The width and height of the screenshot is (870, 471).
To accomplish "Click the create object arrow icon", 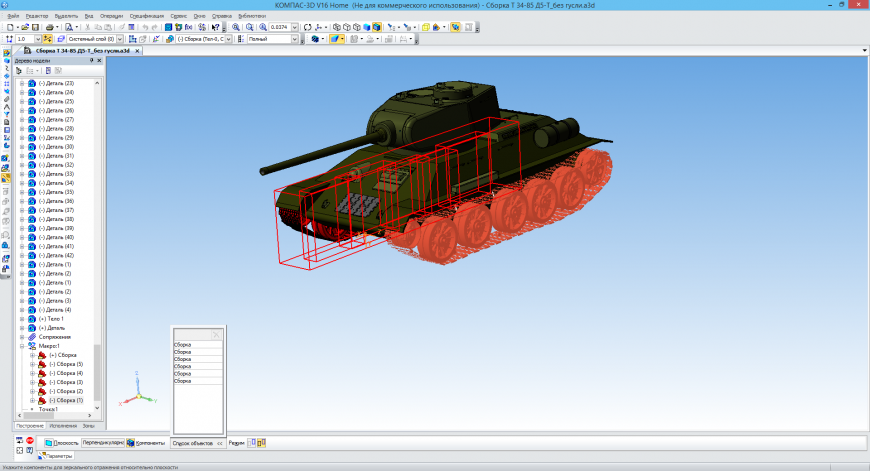I will [x=19, y=440].
